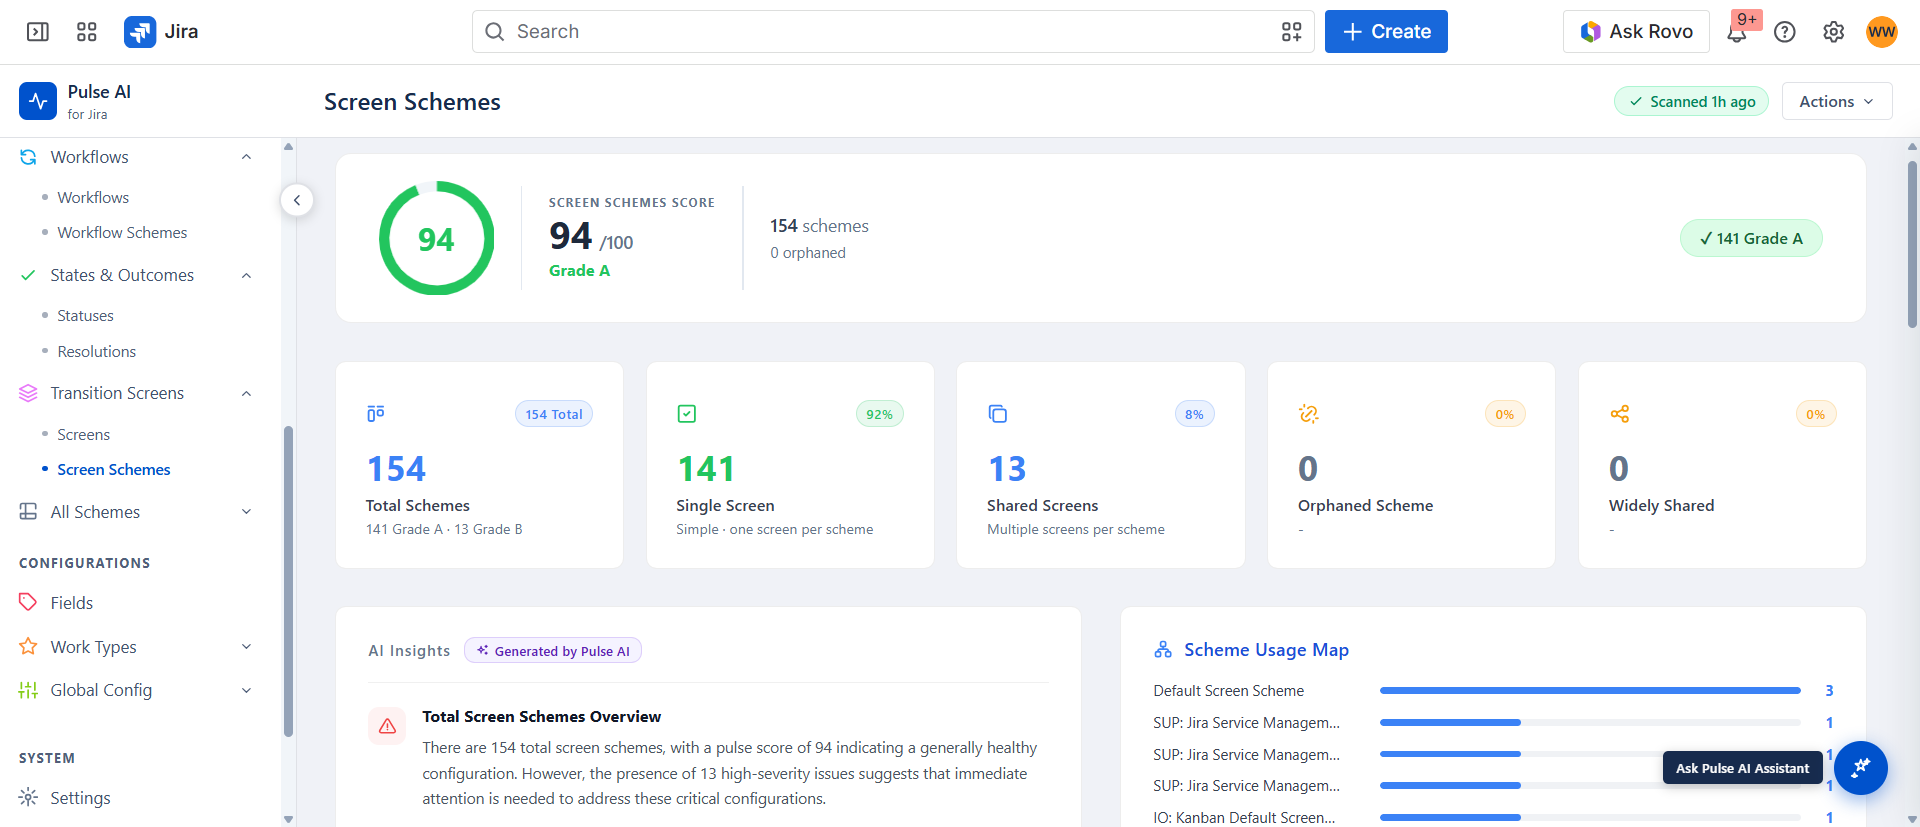Click the Pulse AI app logo

[38, 101]
